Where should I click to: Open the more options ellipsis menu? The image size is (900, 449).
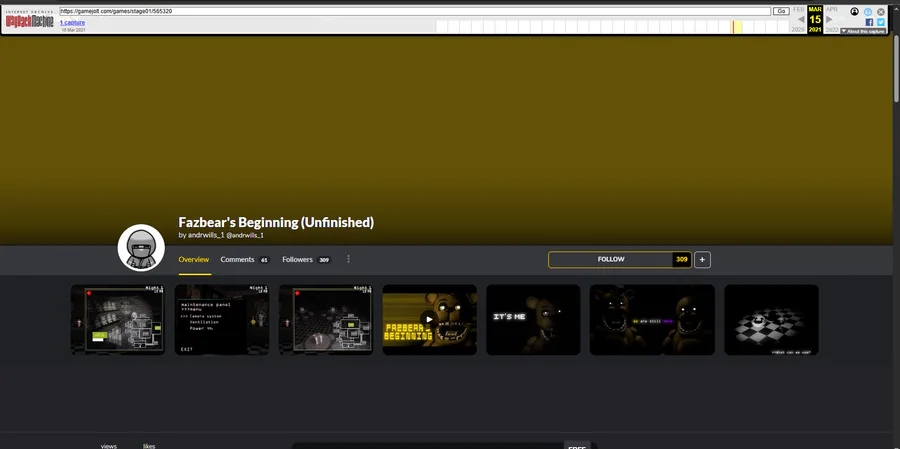348,260
